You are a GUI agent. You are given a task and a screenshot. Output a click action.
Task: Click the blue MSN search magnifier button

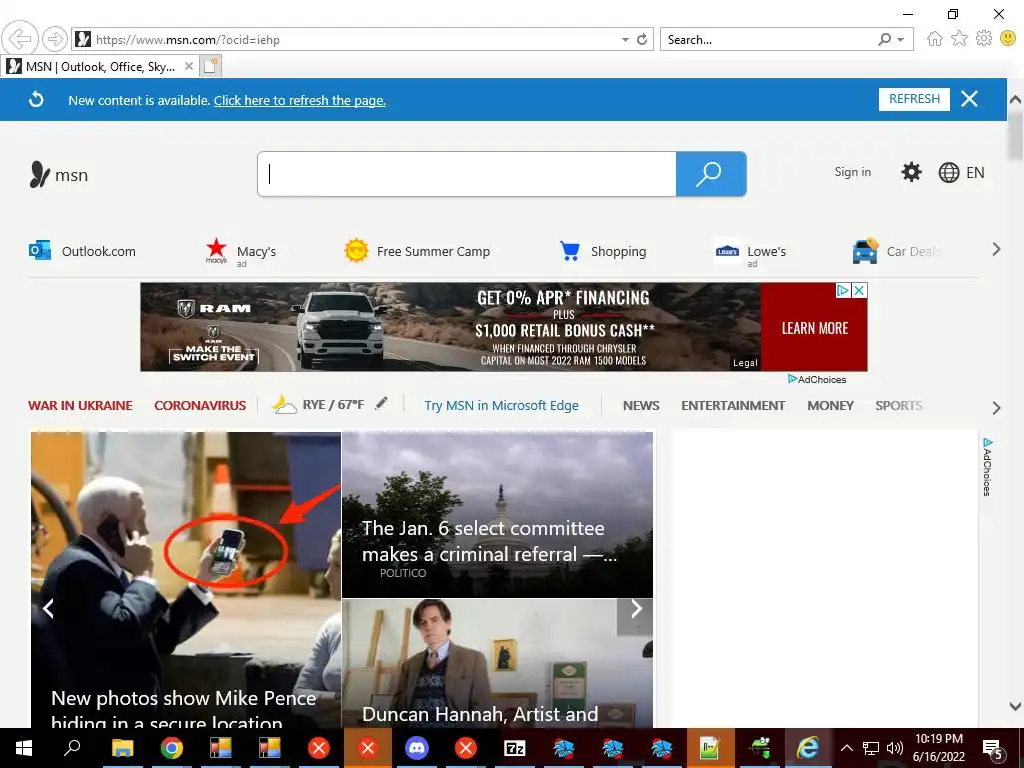tap(711, 174)
